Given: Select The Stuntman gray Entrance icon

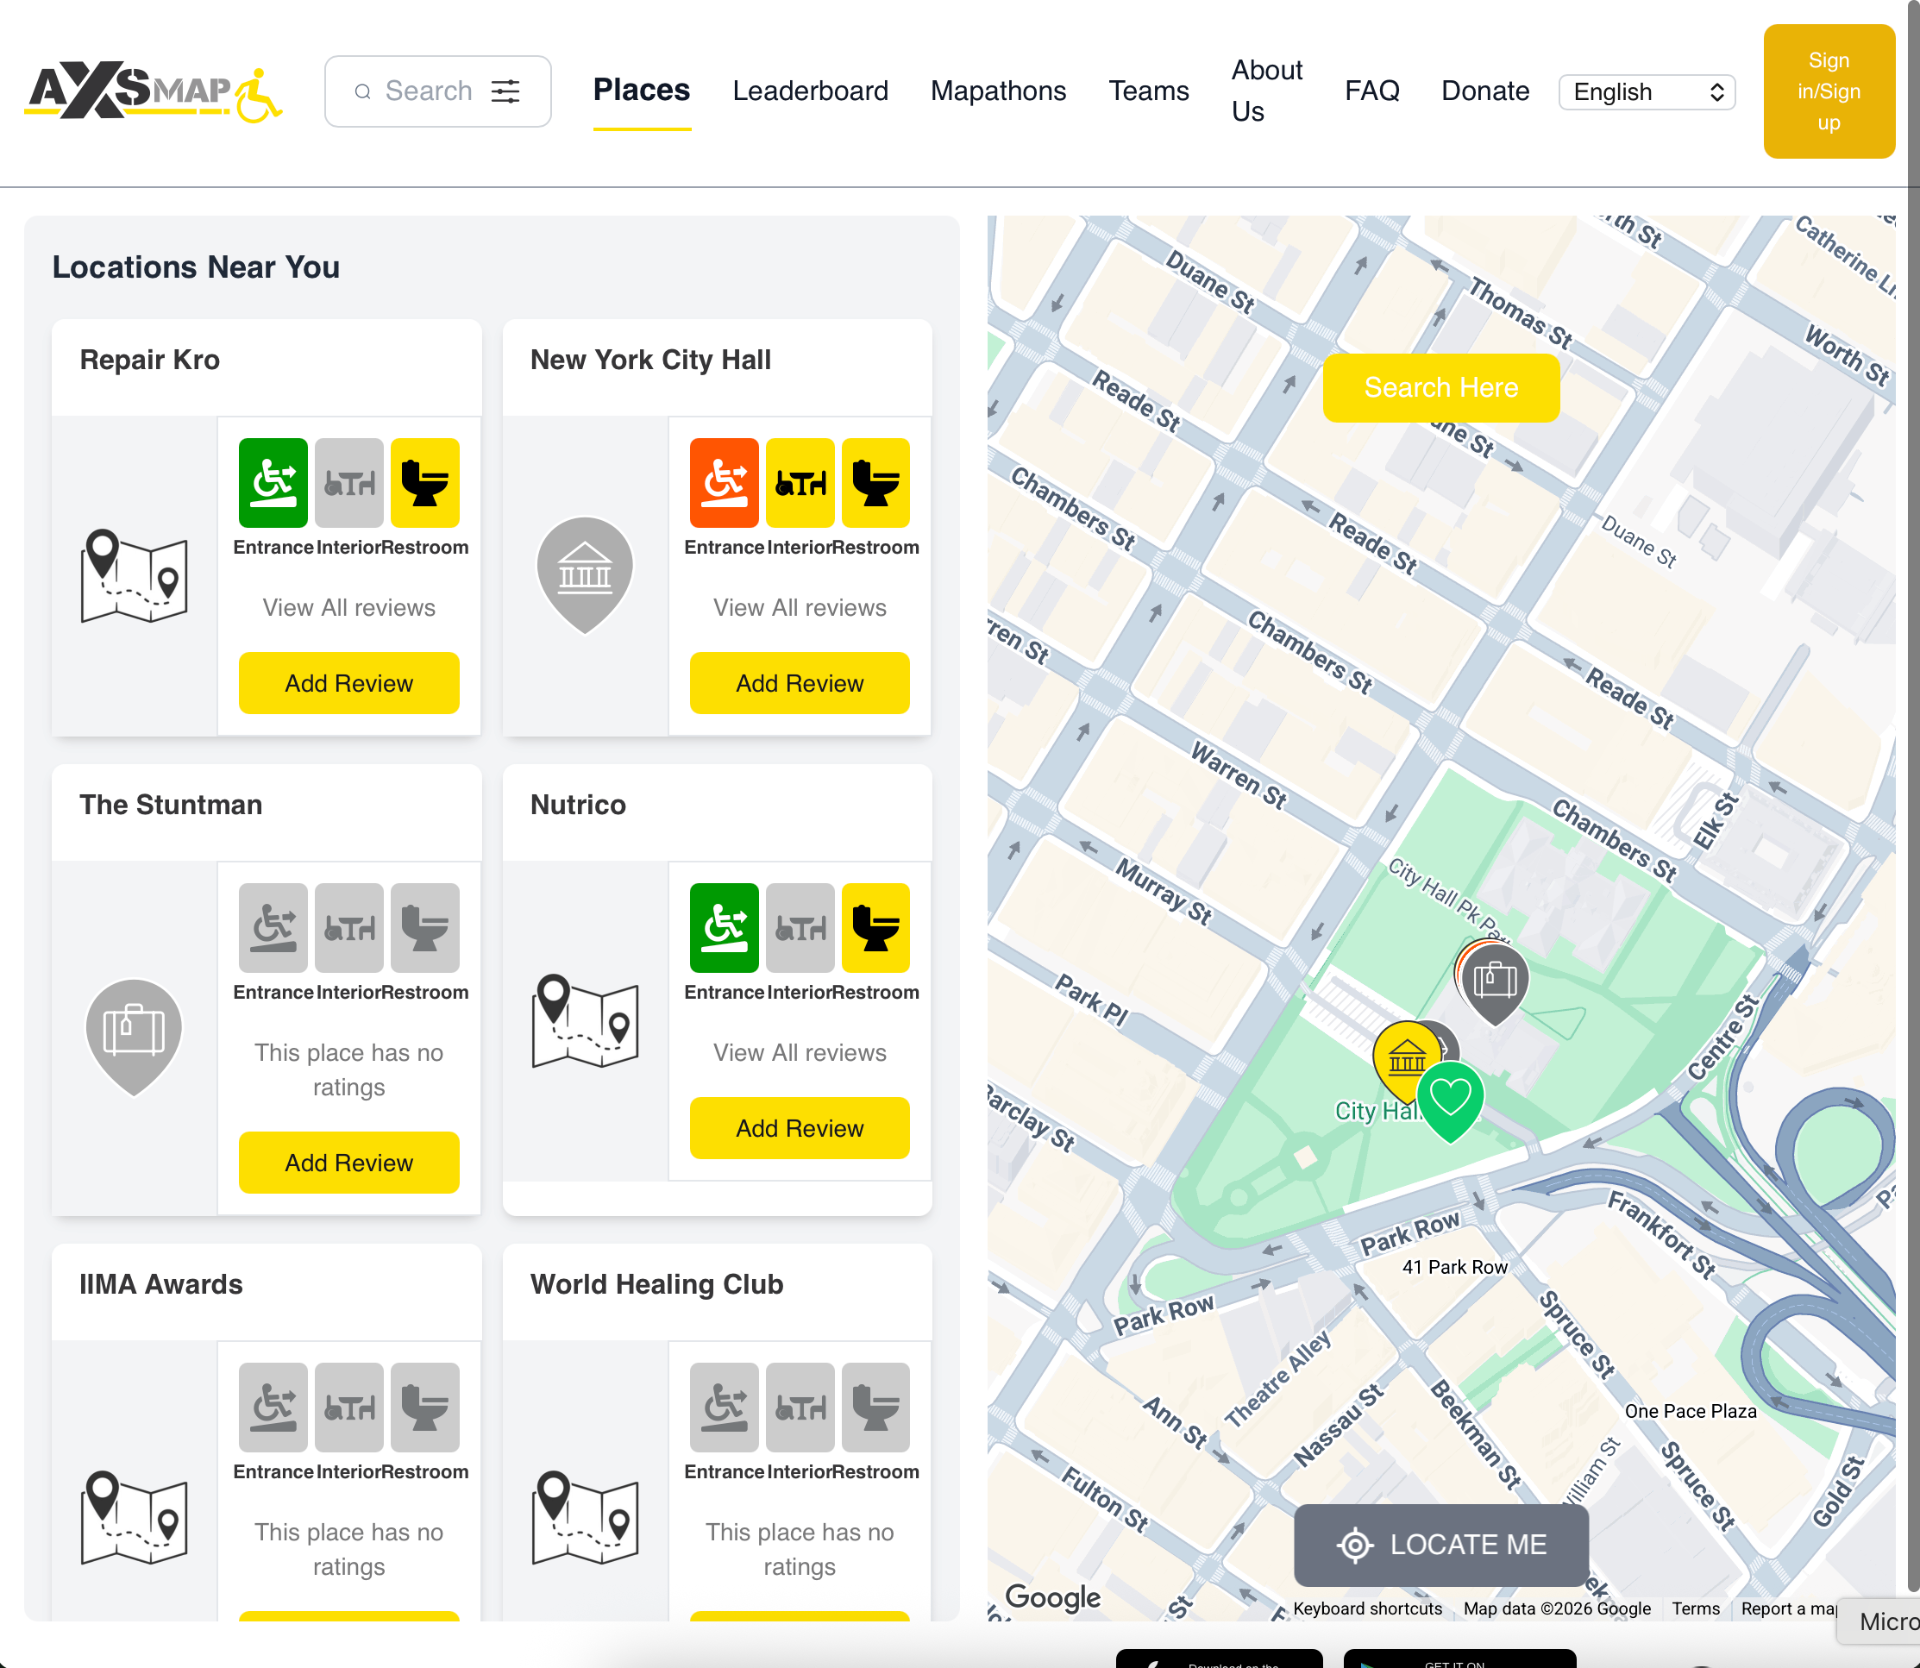Looking at the screenshot, I should (x=273, y=928).
